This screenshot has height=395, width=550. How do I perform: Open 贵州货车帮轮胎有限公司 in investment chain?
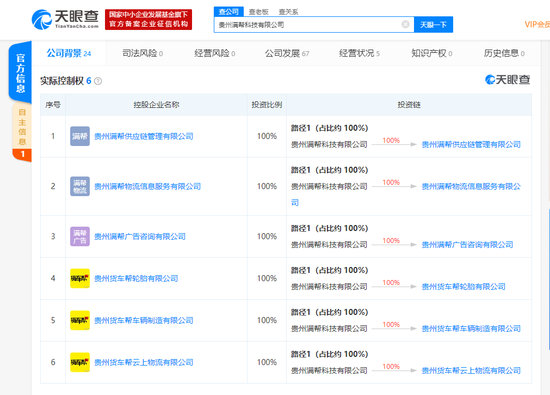(463, 287)
